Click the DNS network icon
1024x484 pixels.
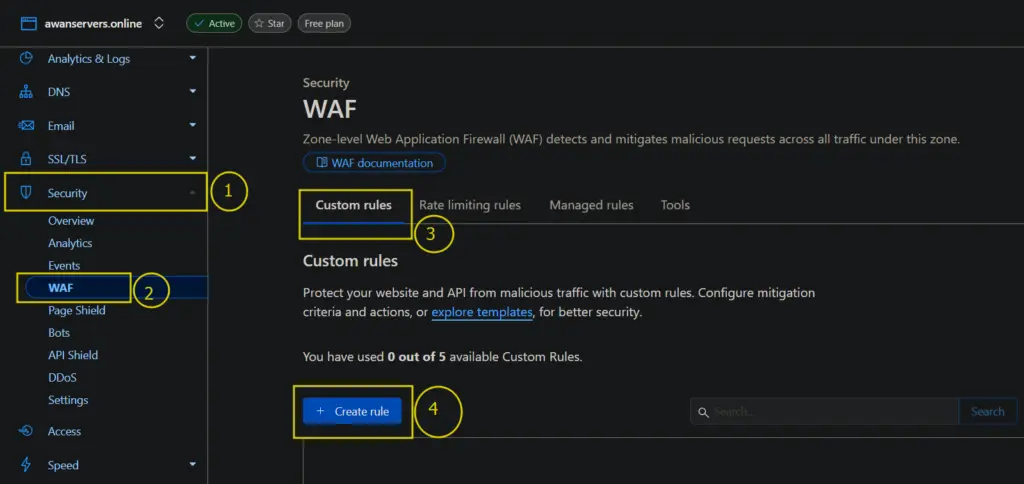pos(26,92)
